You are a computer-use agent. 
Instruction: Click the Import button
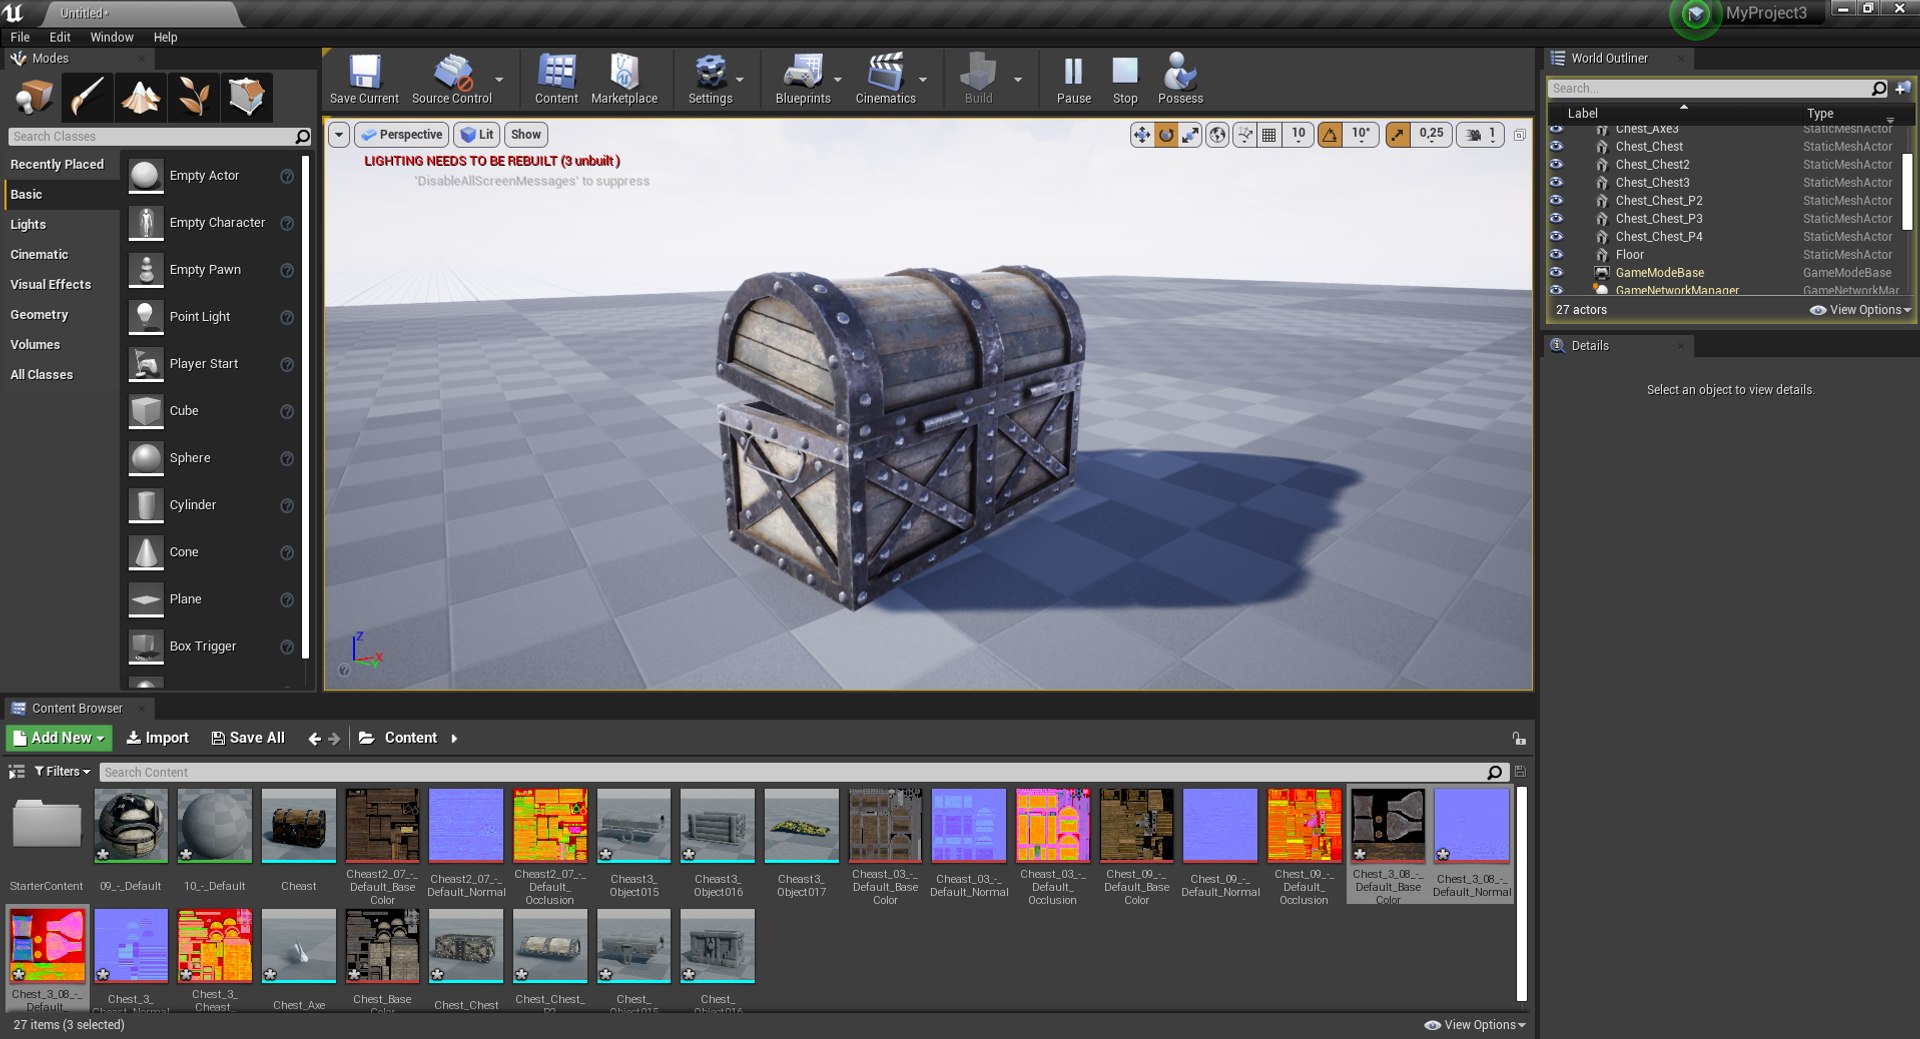coord(157,738)
